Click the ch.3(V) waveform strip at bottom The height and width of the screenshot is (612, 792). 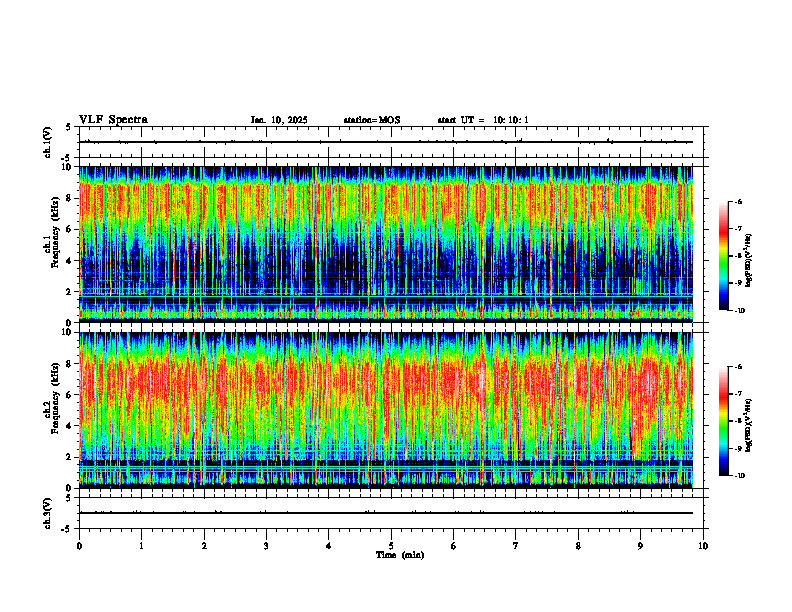click(x=393, y=513)
